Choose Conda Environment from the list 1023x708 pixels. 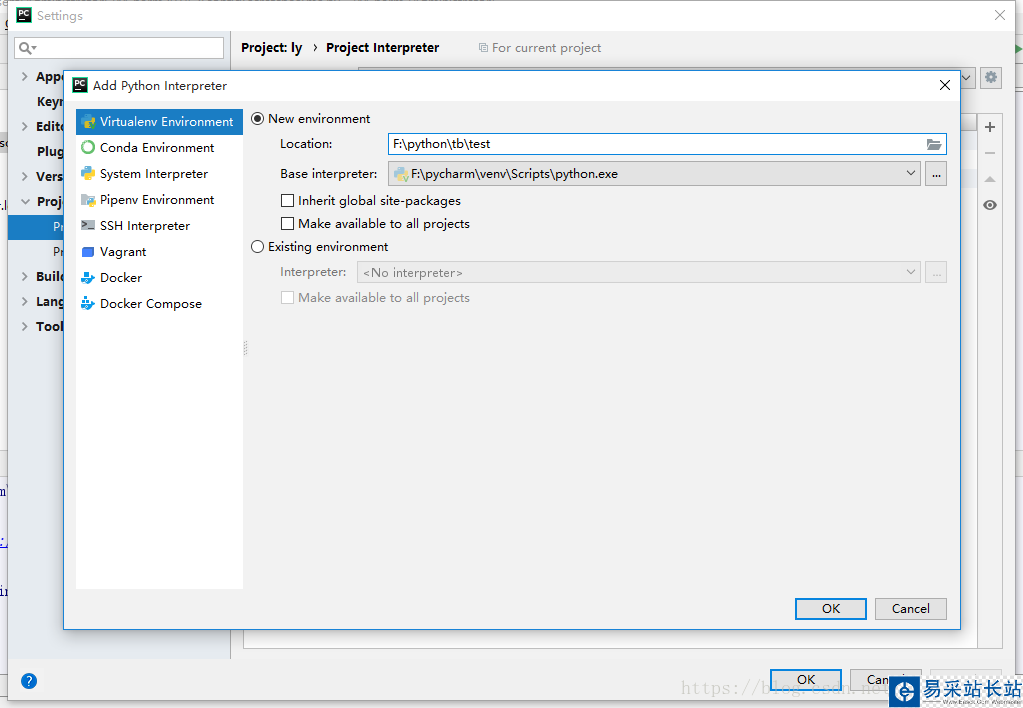tap(156, 148)
